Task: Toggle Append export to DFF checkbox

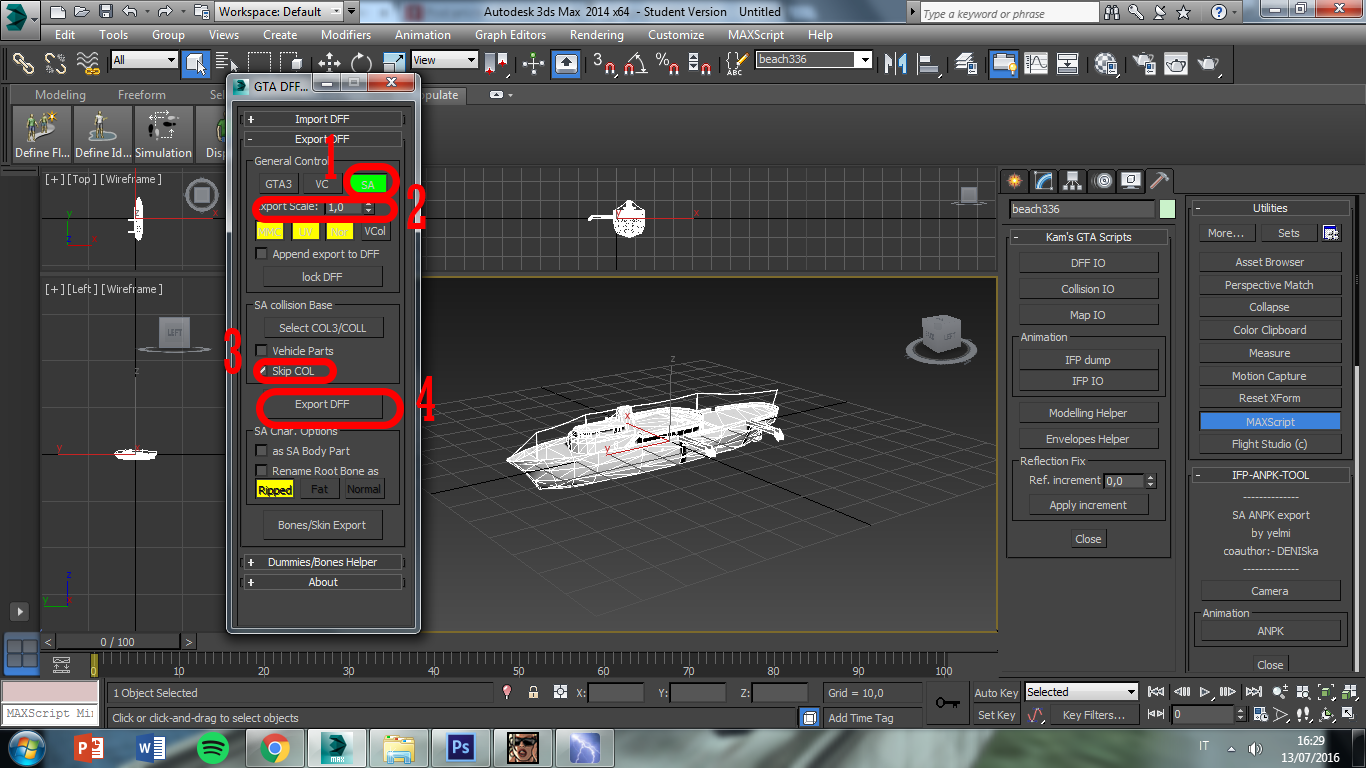Action: (262, 254)
